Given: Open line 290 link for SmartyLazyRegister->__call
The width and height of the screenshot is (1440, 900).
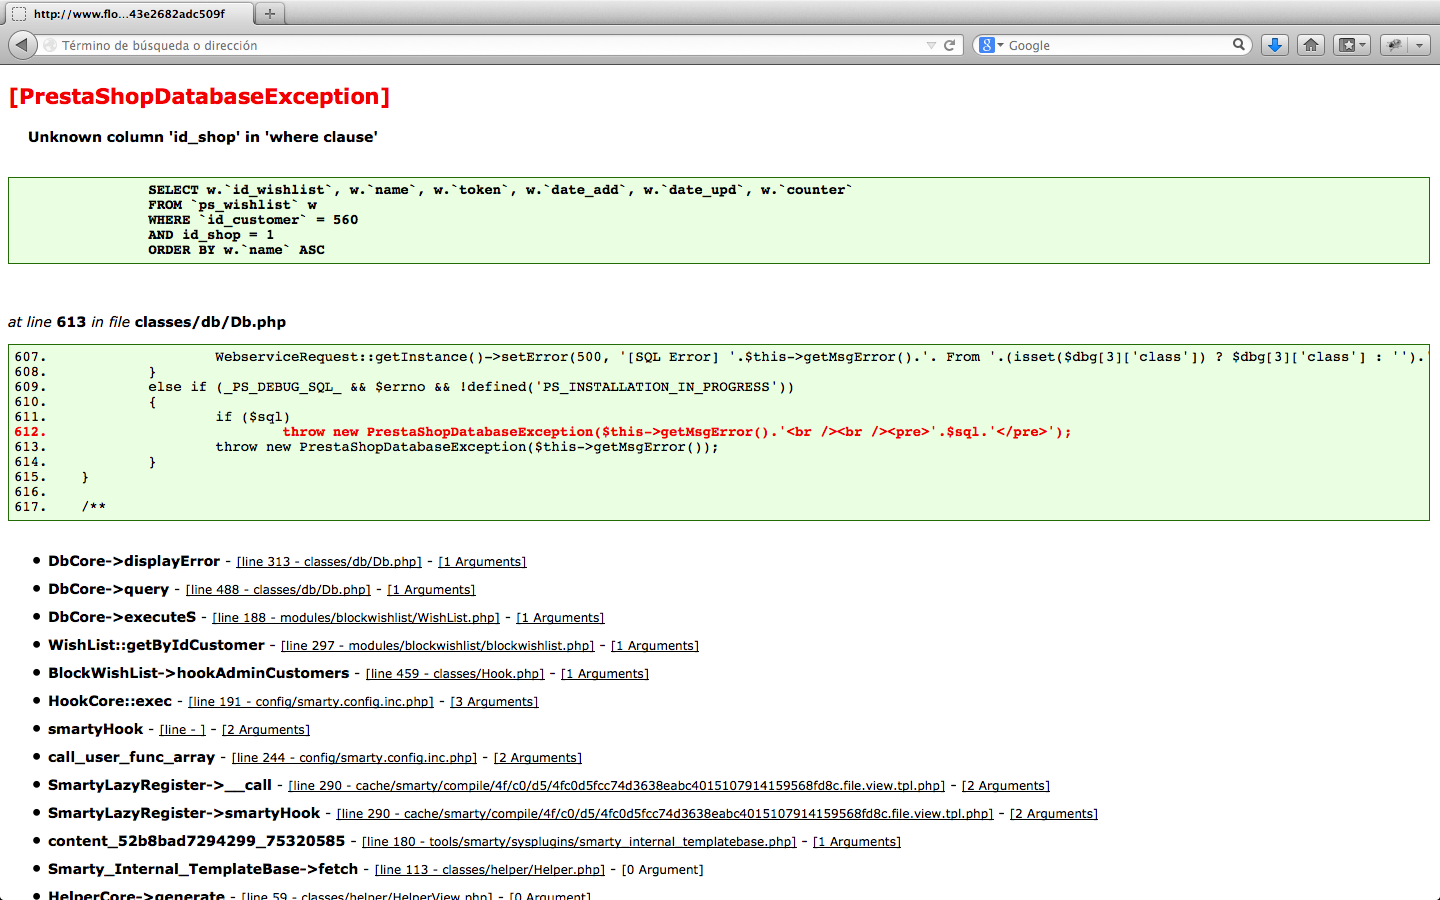Looking at the screenshot, I should tap(617, 786).
